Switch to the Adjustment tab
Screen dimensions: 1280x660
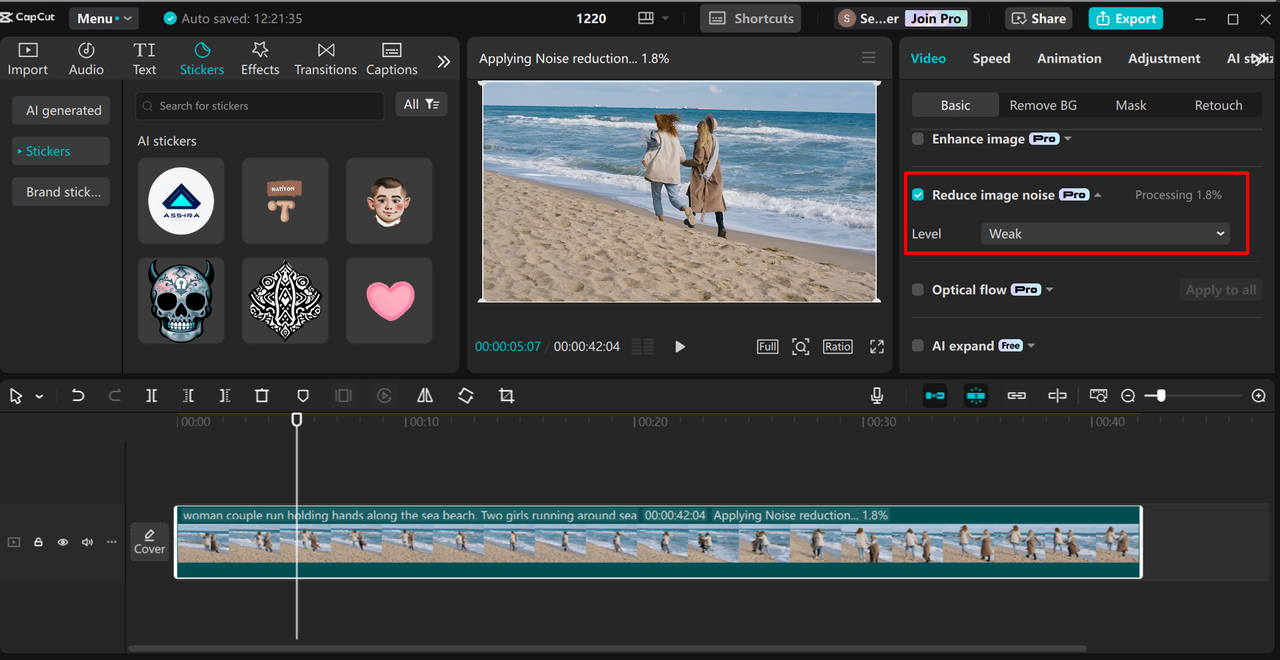[x=1164, y=58]
